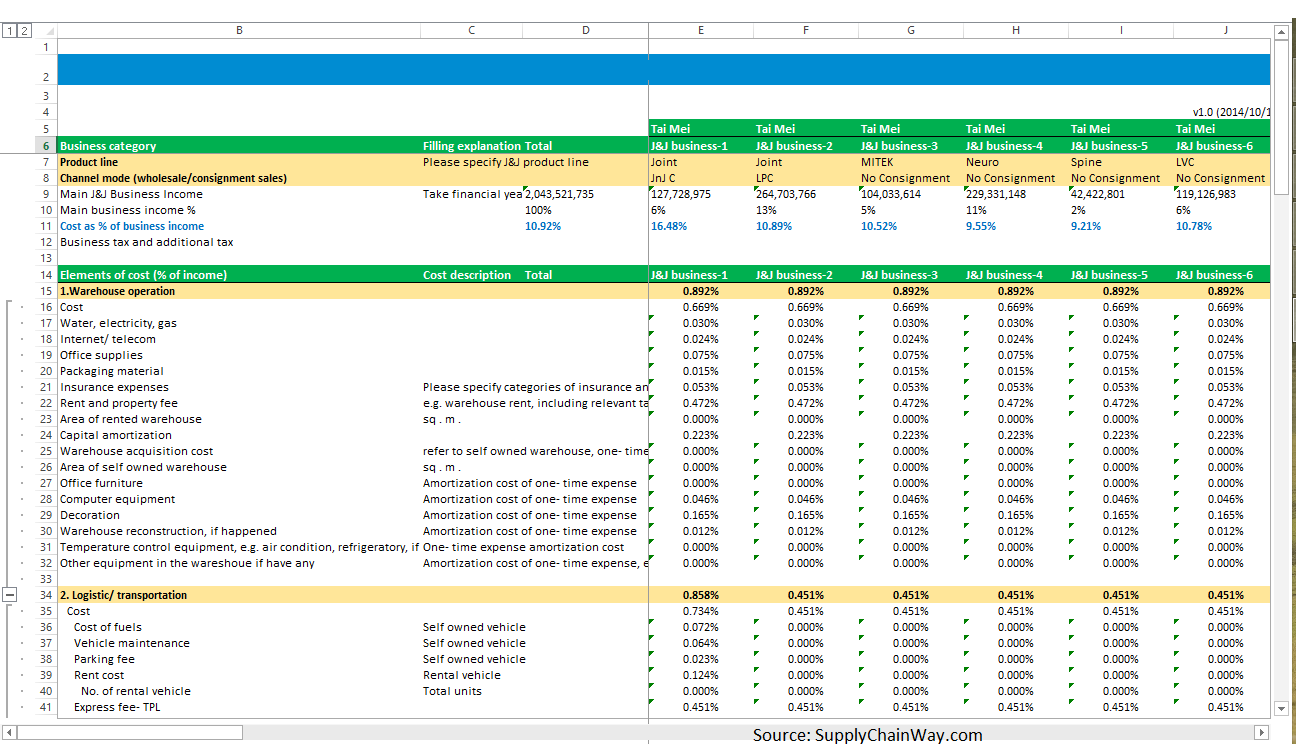Image resolution: width=1296 pixels, height=744 pixels.
Task: Select '1.Warehouse operation' section cell
Action: [x=239, y=291]
